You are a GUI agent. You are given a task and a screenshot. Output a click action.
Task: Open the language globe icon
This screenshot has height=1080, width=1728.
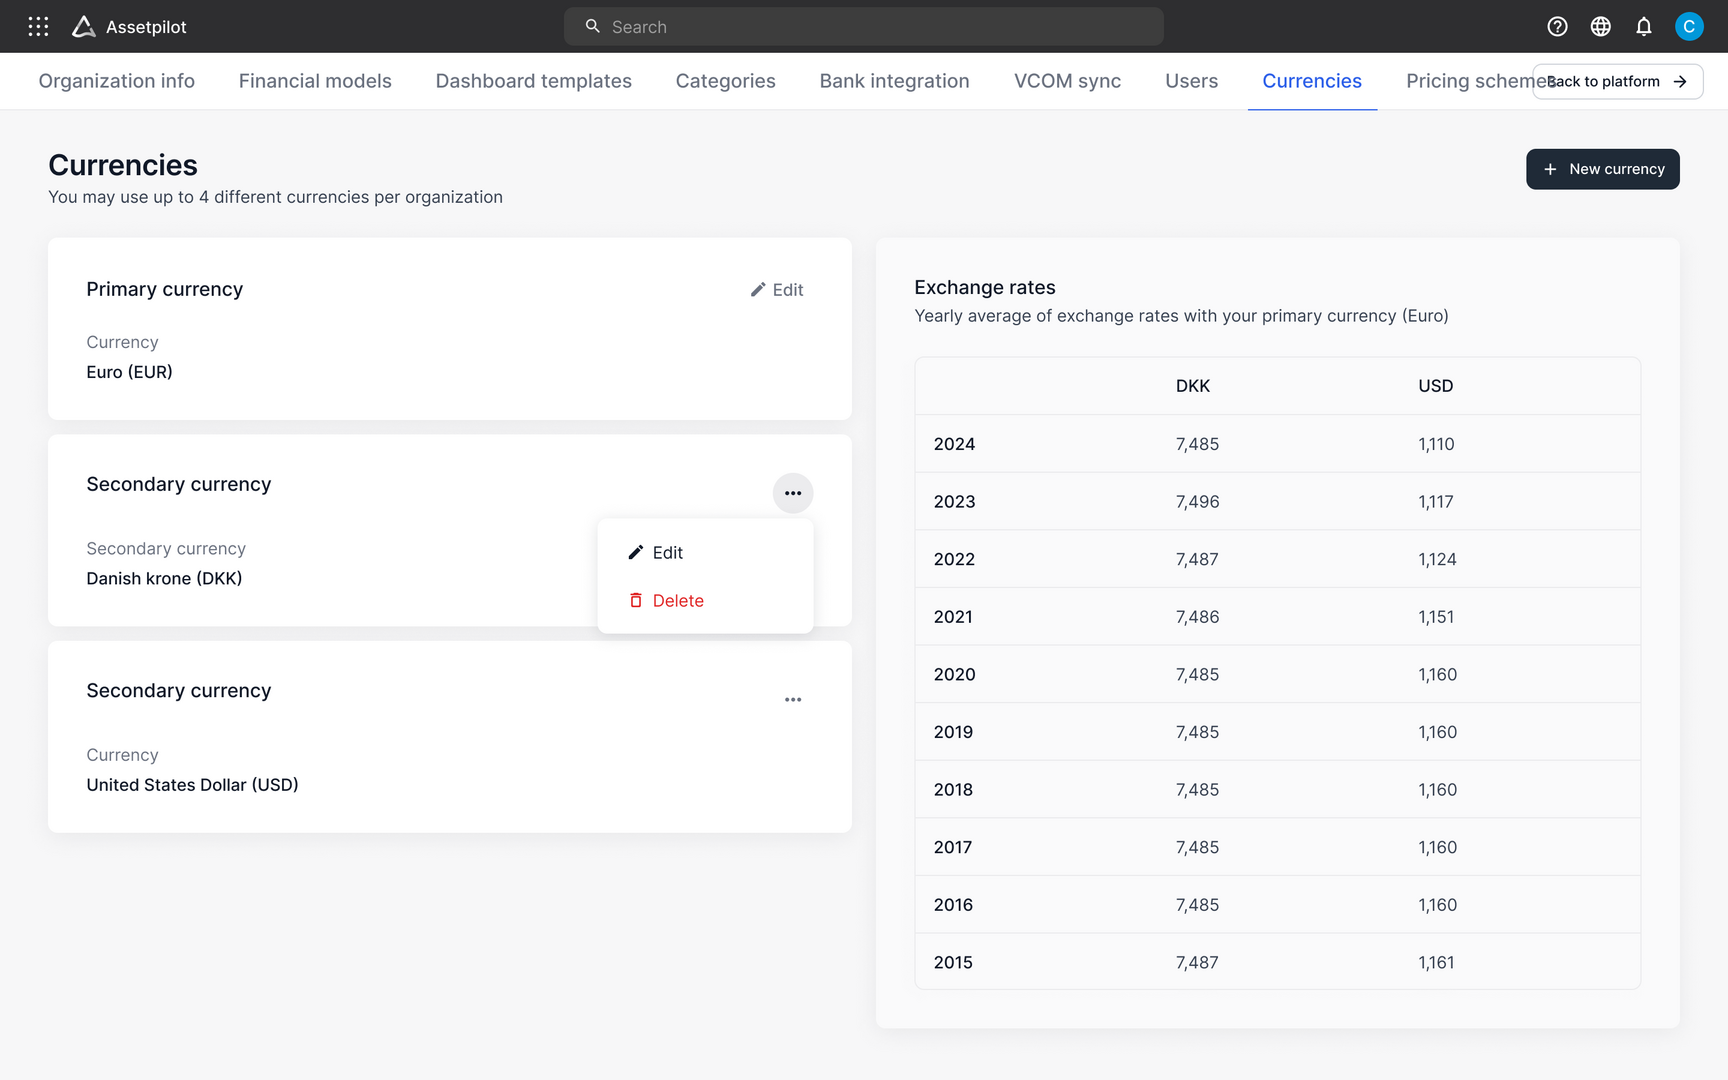[1601, 27]
